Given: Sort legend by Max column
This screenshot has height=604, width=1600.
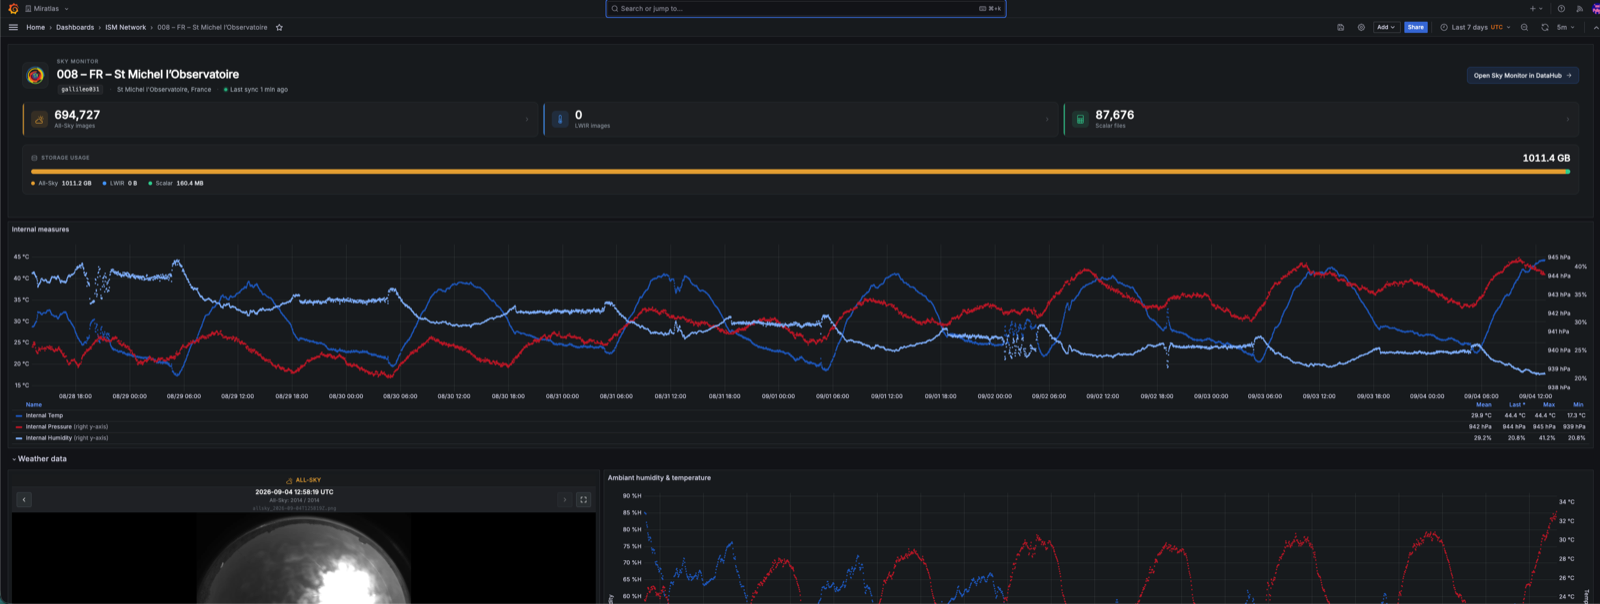Looking at the screenshot, I should click(x=1549, y=404).
